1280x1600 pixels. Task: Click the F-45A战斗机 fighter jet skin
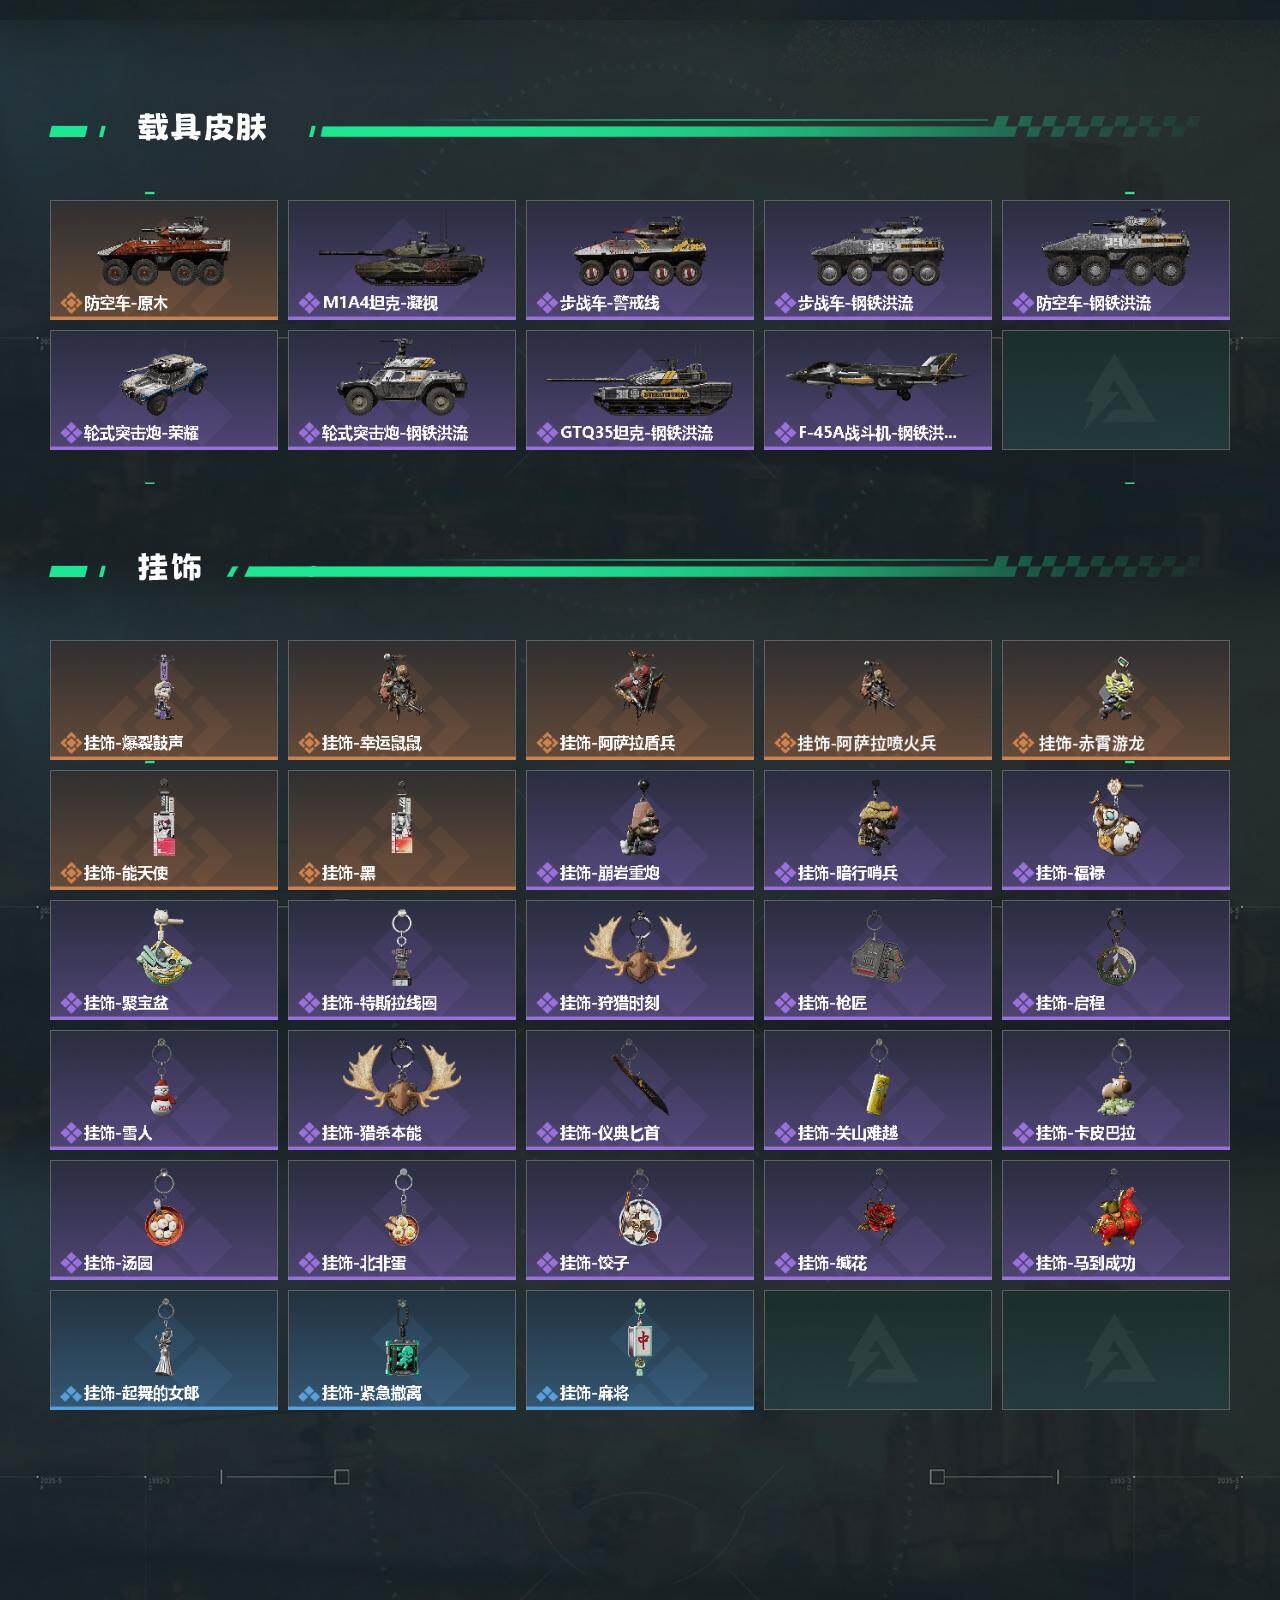(878, 390)
